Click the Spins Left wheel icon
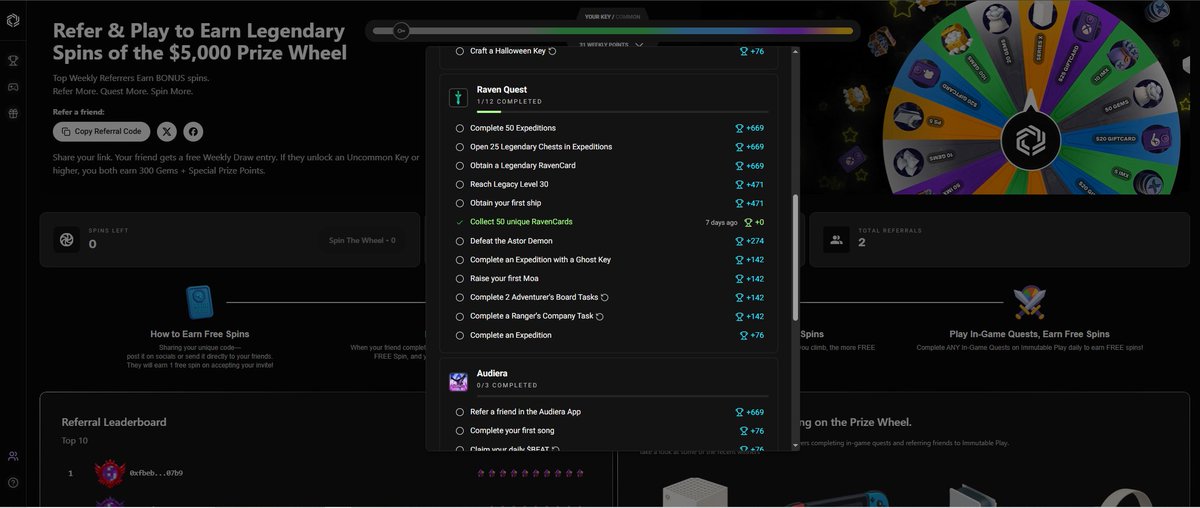1200x508 pixels. coord(66,239)
